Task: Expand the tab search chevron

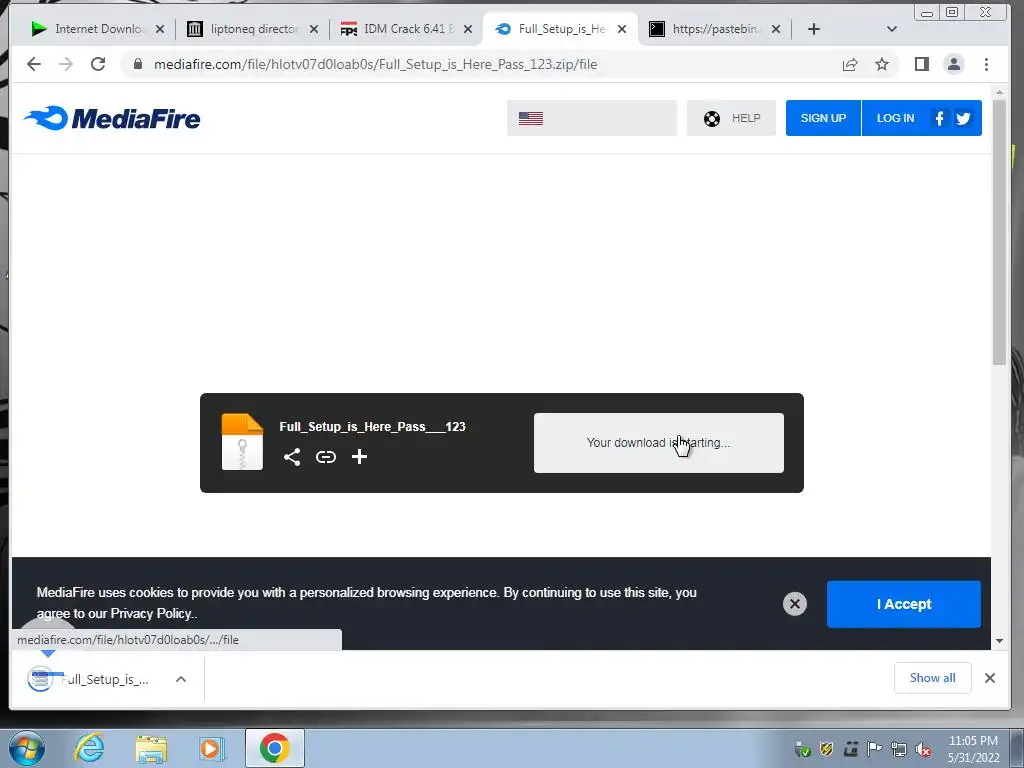Action: click(891, 29)
